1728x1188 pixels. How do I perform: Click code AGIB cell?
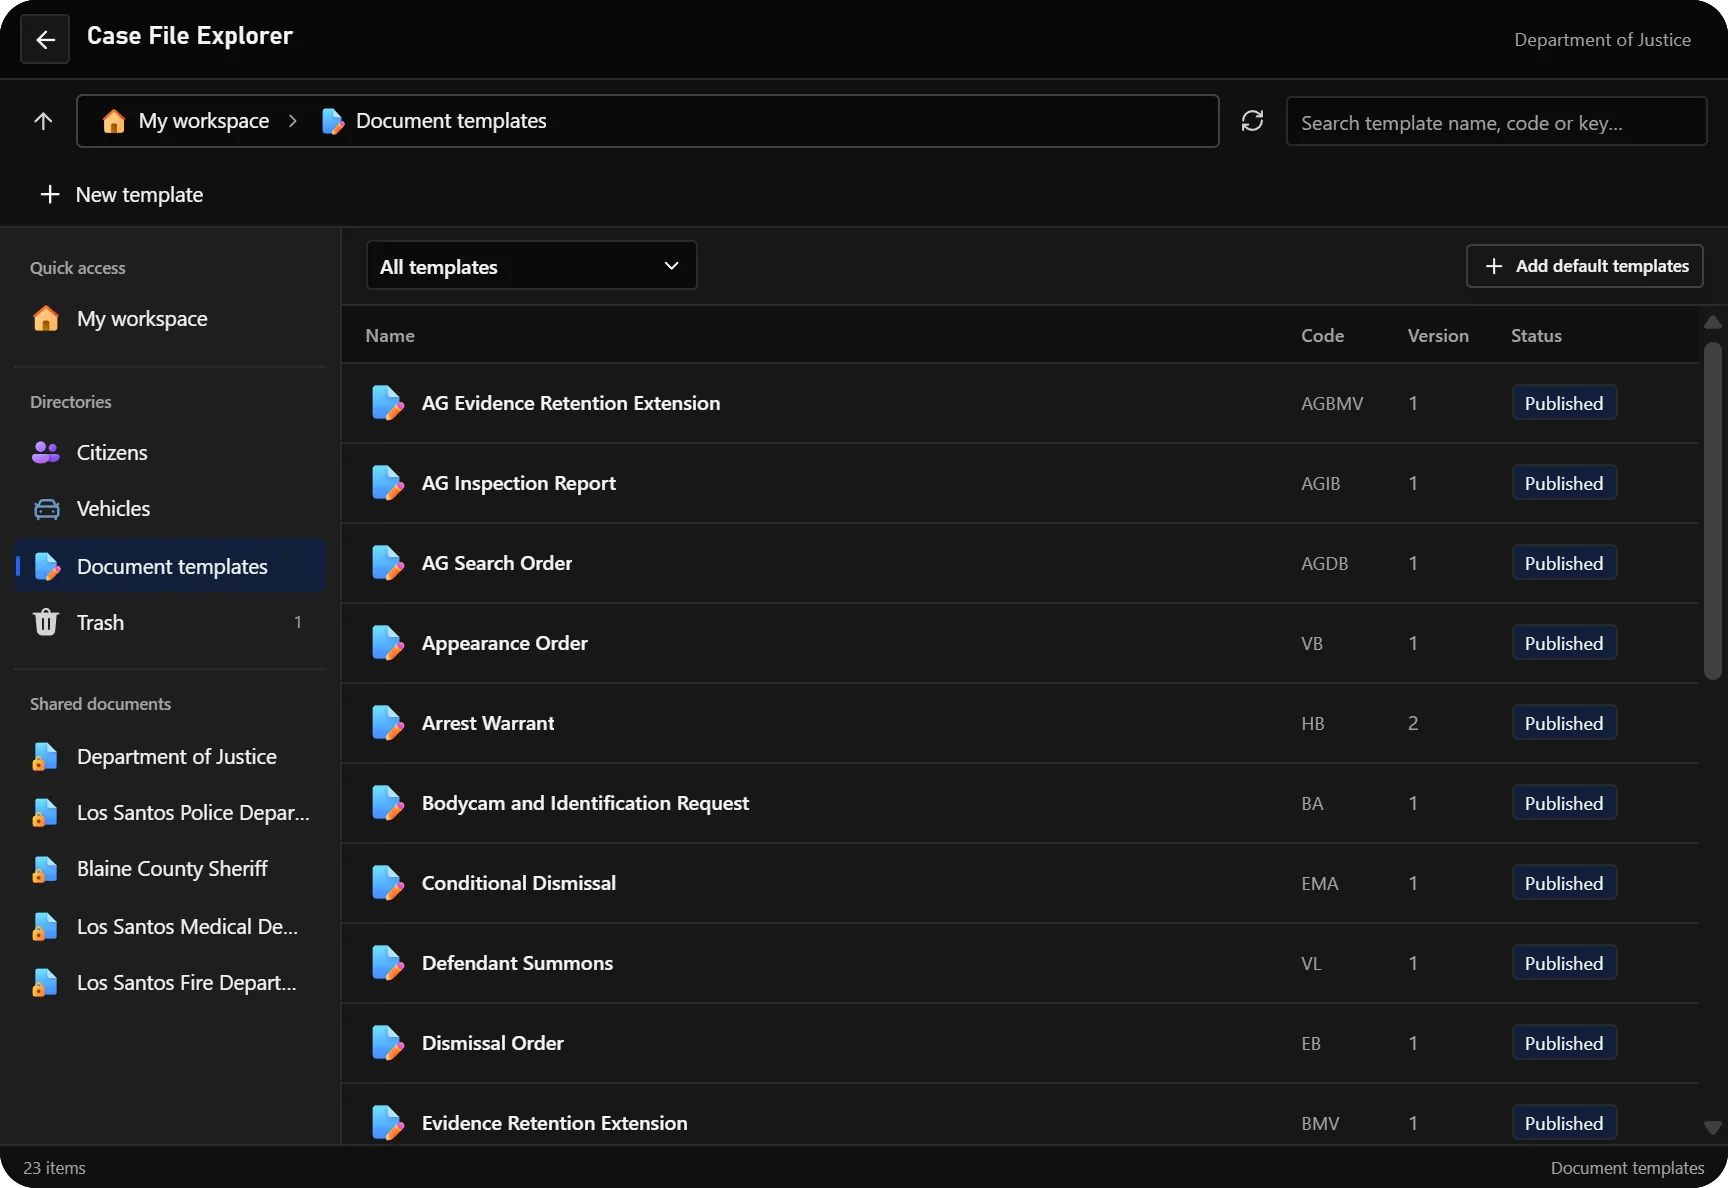(x=1320, y=483)
